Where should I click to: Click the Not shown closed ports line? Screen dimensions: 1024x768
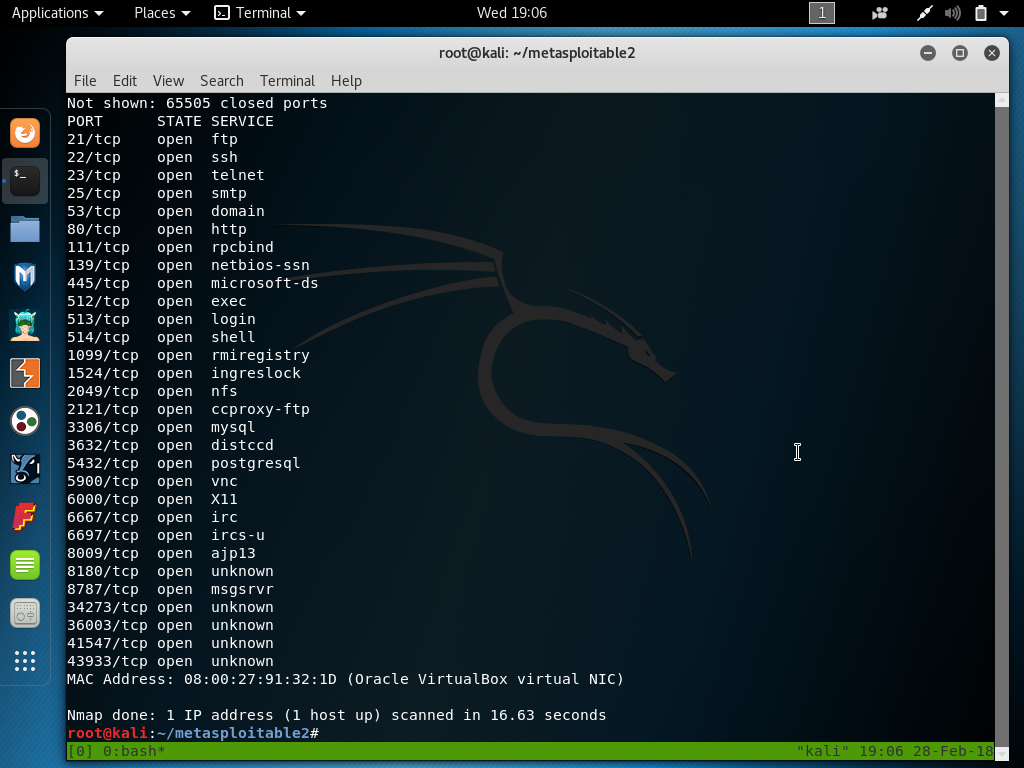(x=197, y=103)
